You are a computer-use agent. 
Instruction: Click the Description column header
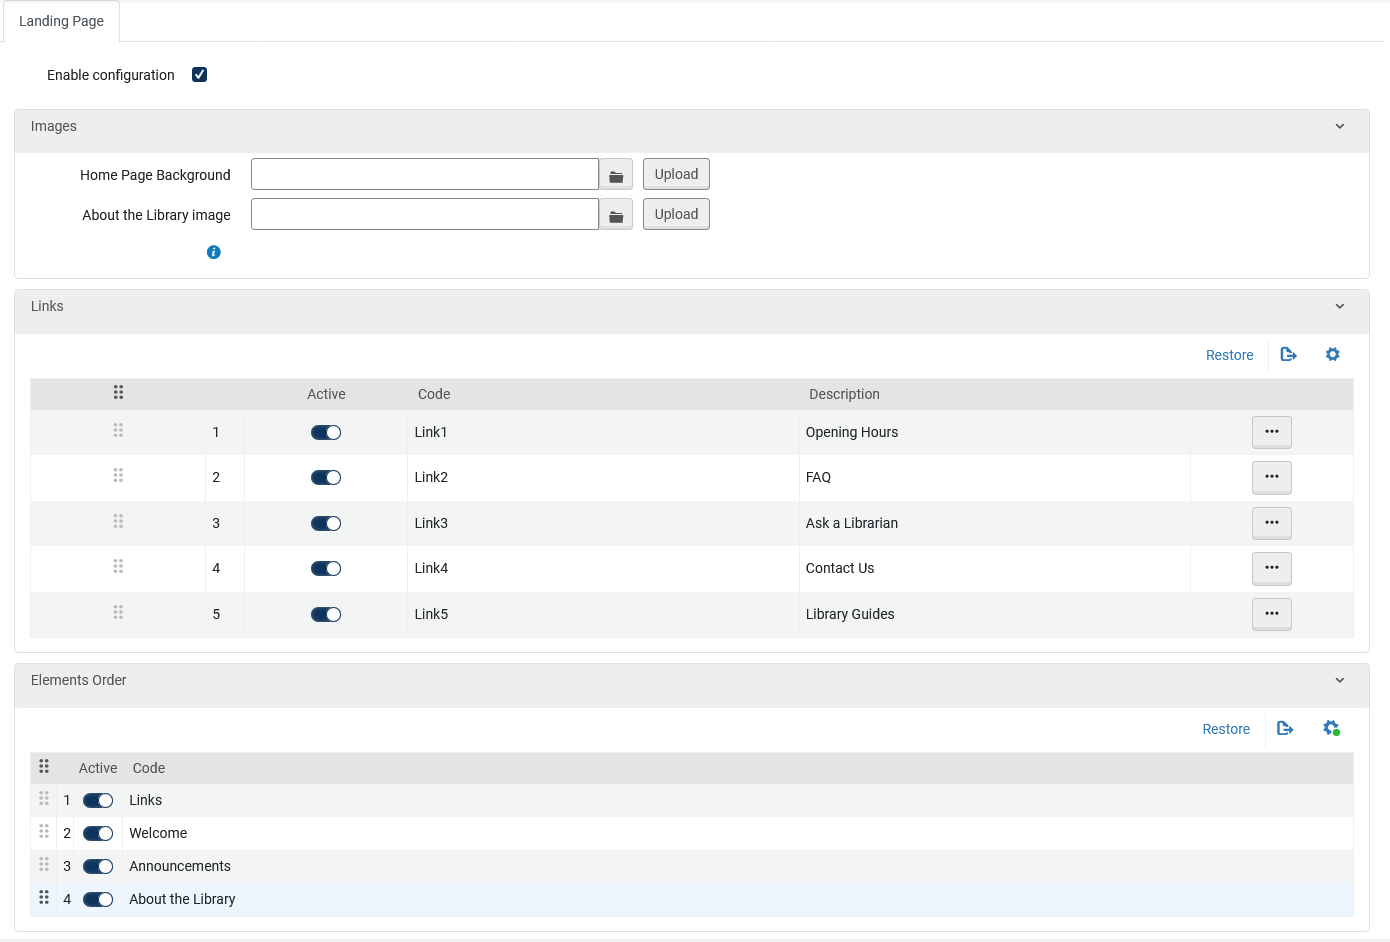(844, 394)
